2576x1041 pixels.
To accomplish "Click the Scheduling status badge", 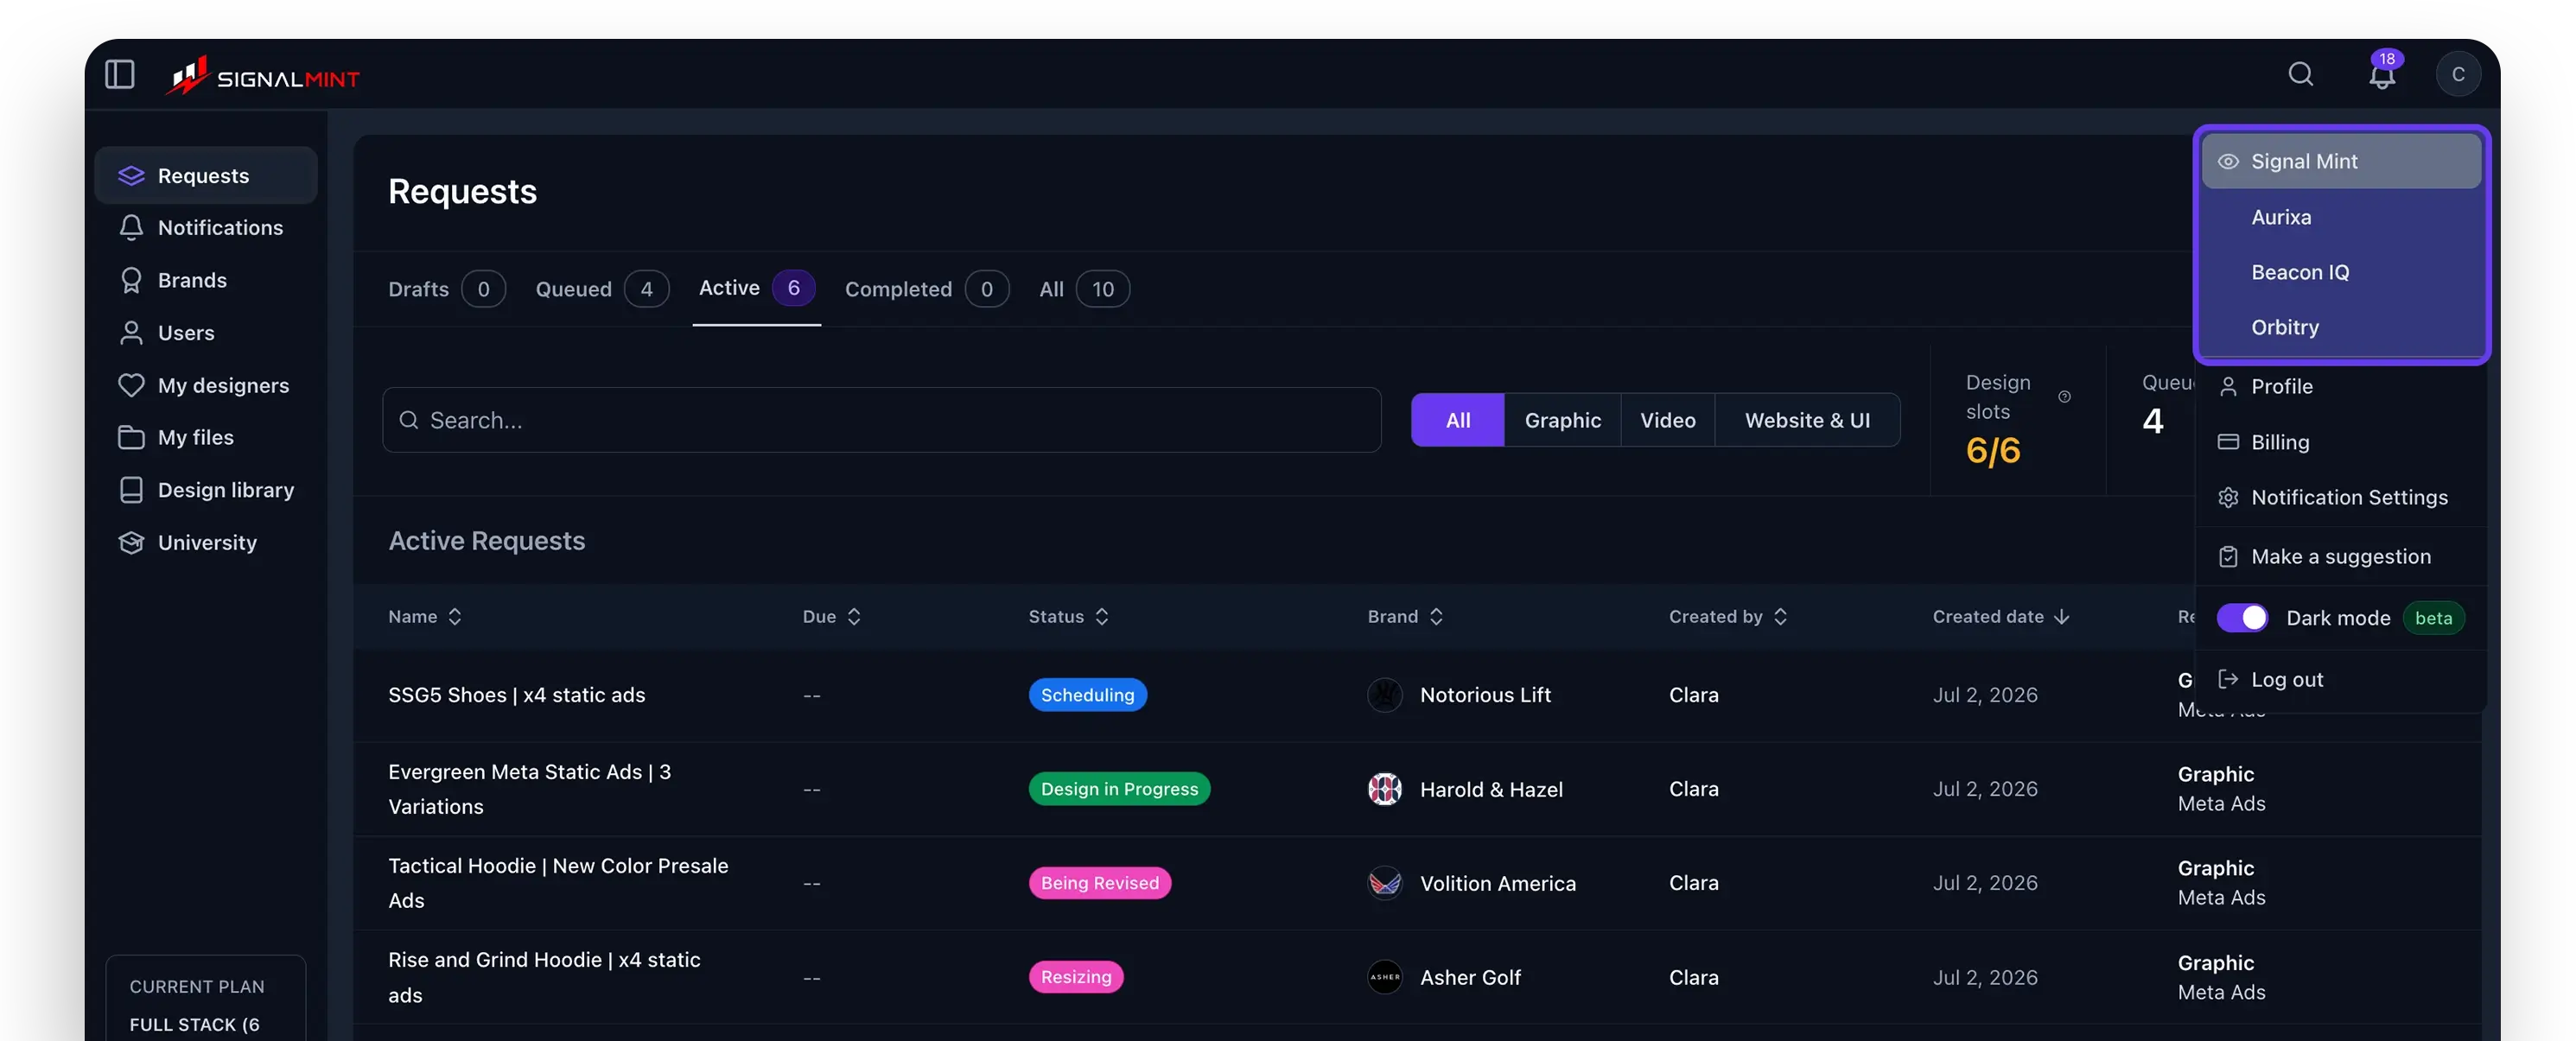I will click(1087, 695).
